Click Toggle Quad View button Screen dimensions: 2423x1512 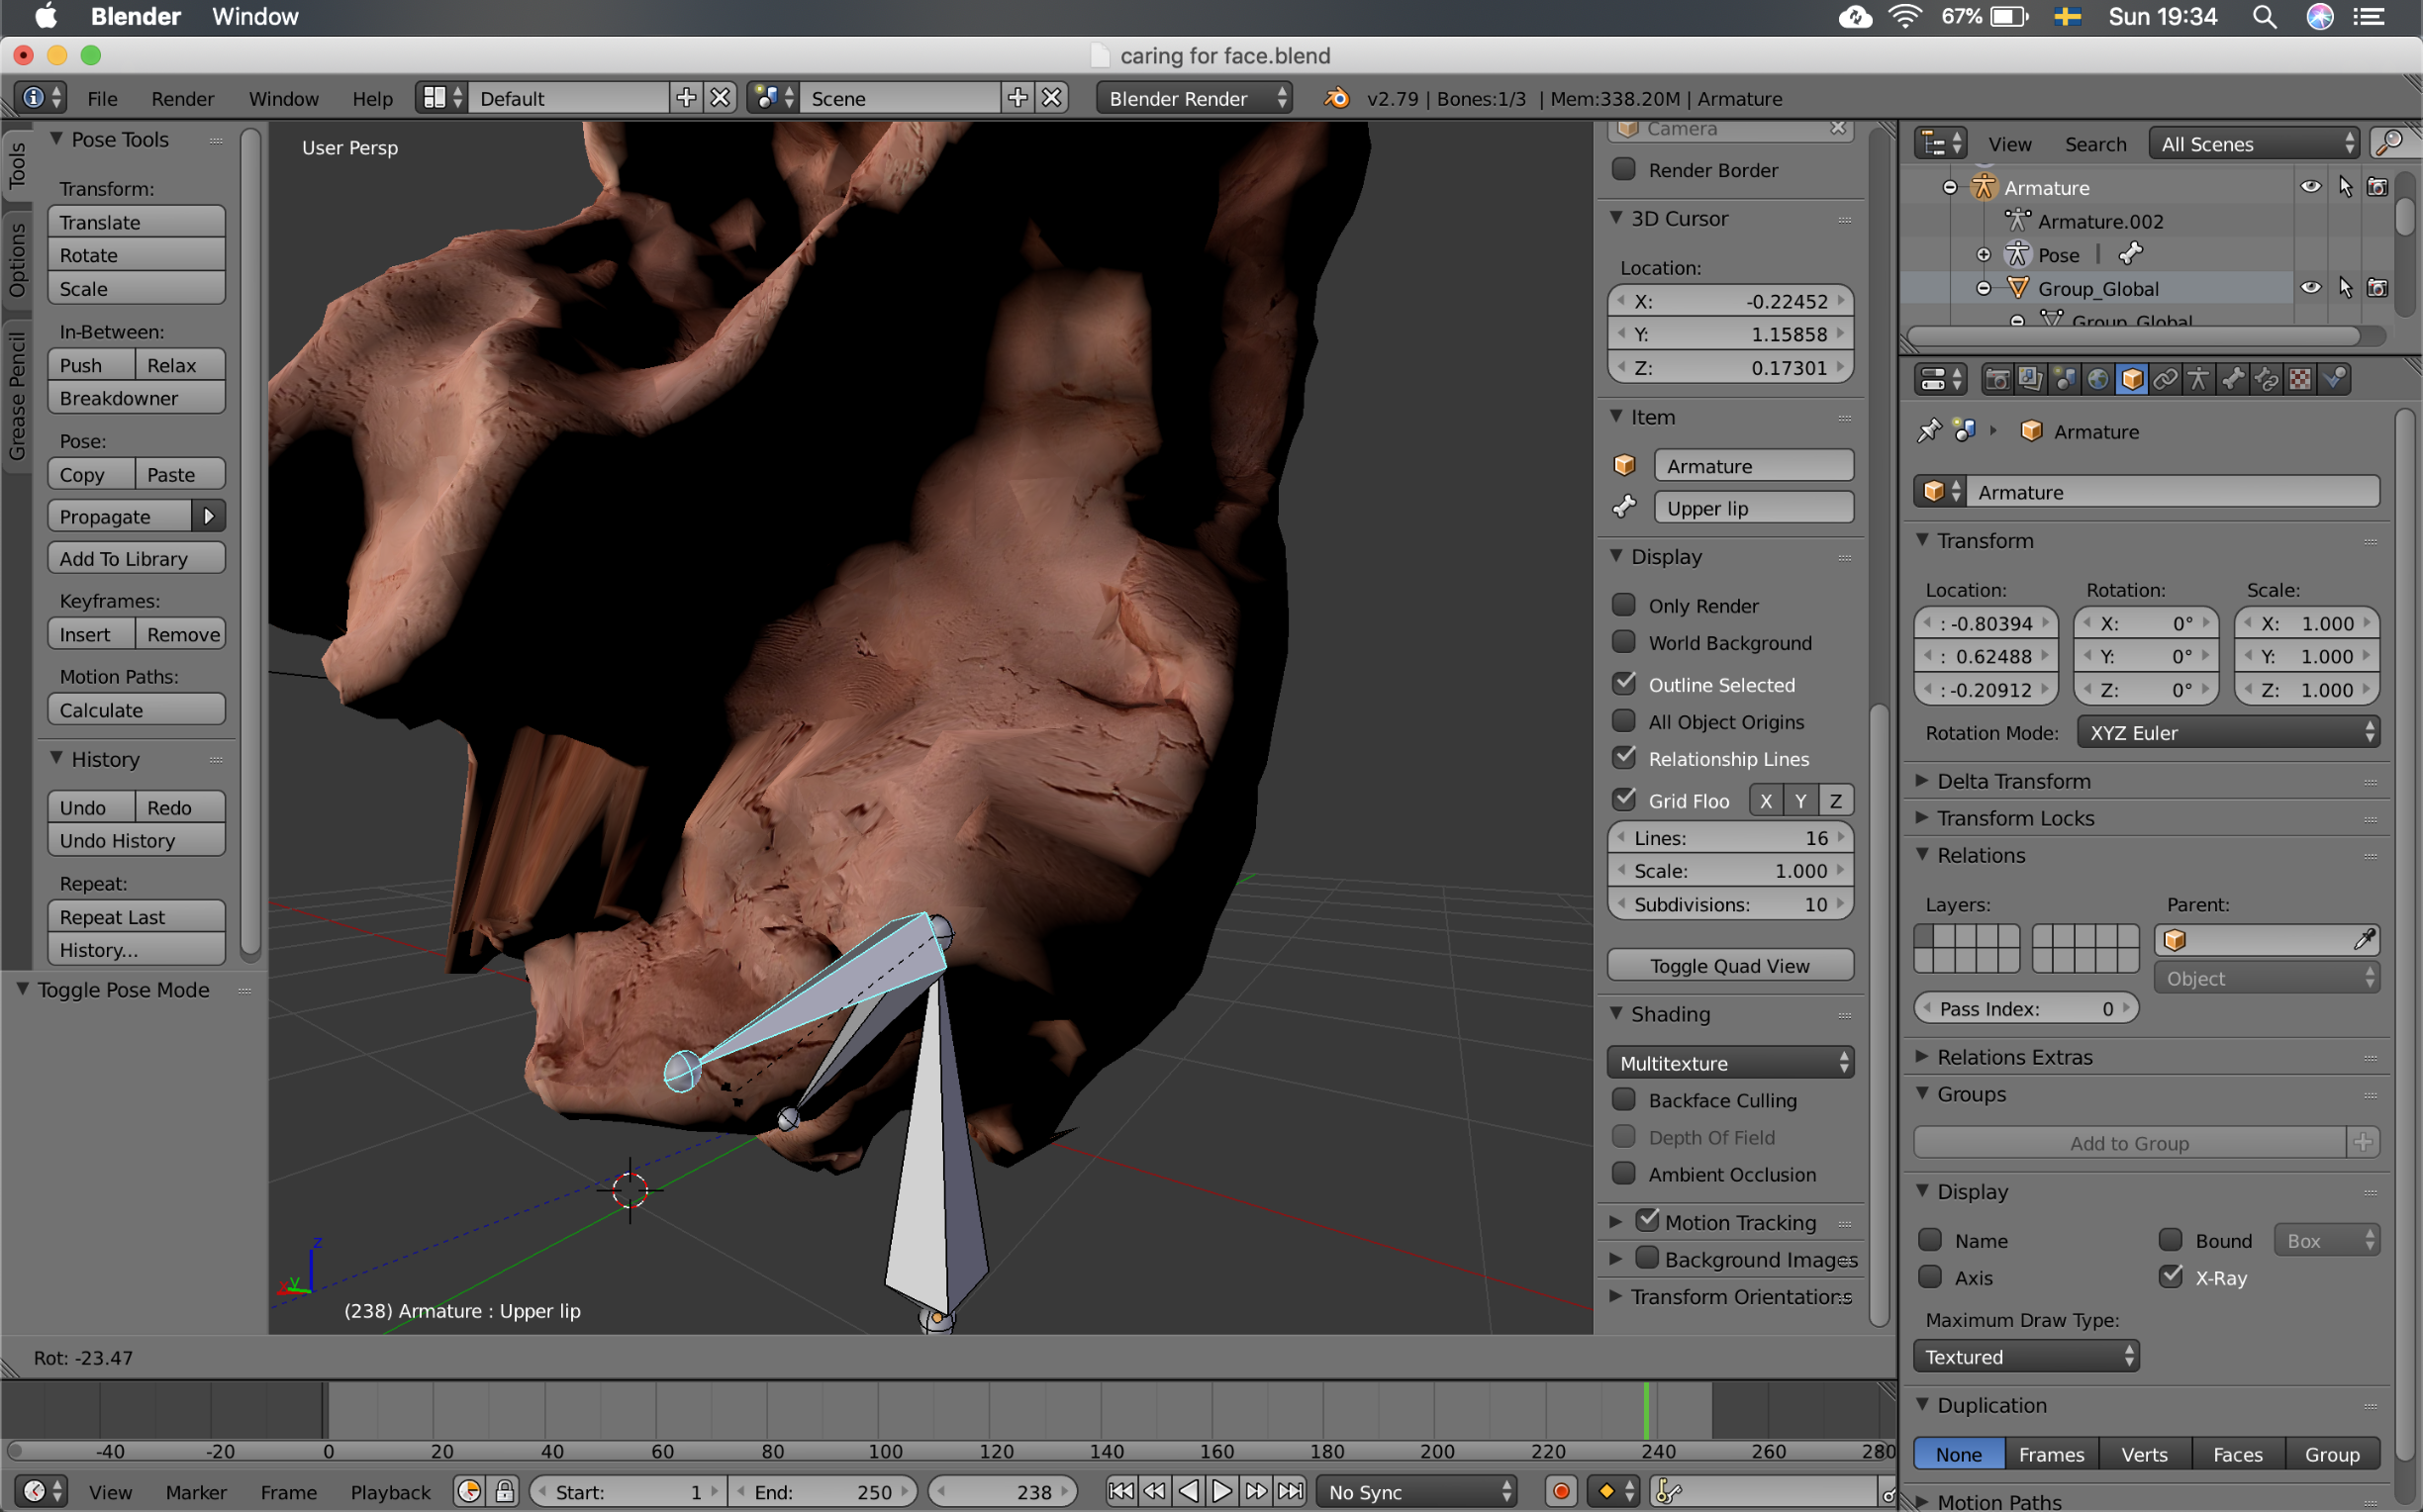click(1730, 966)
